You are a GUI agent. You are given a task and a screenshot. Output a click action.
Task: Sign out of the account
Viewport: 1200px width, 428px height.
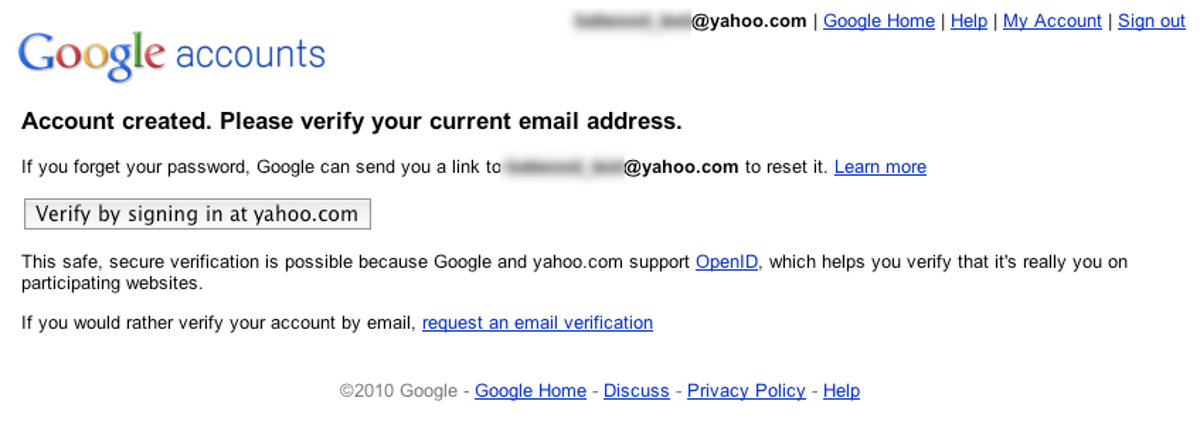pos(1151,21)
